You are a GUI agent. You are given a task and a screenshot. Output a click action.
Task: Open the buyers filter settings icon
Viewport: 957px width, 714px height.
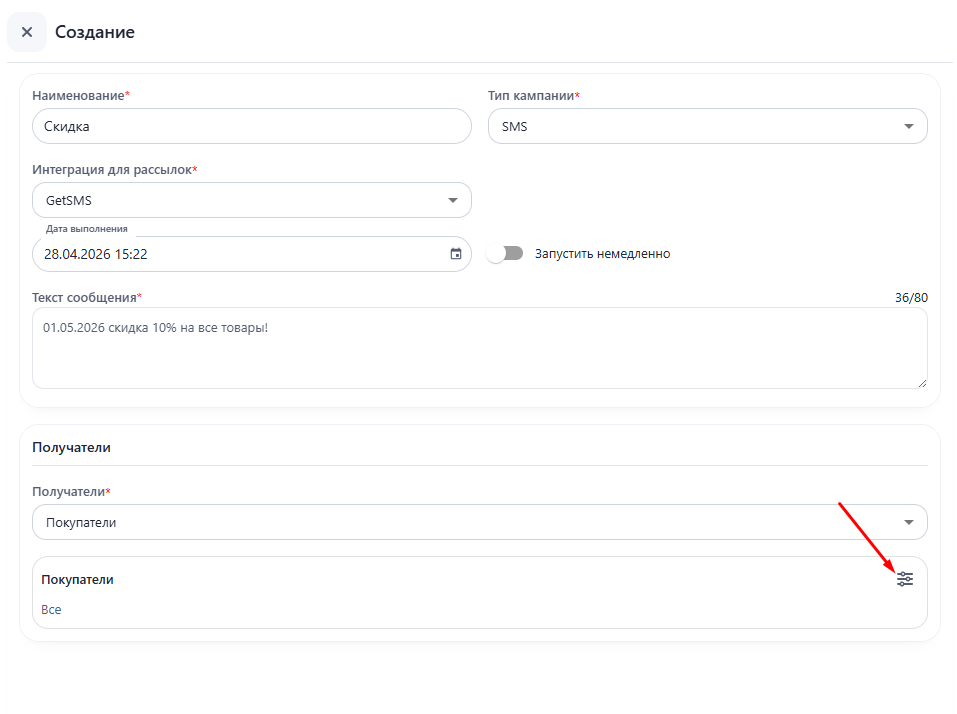point(905,579)
